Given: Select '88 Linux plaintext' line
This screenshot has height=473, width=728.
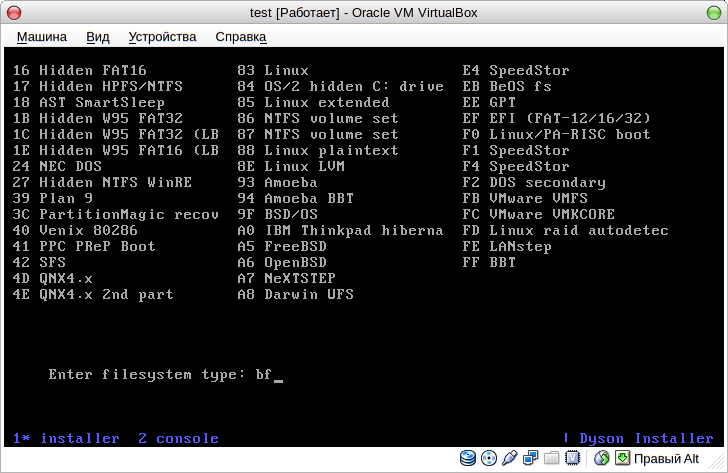Looking at the screenshot, I should (x=318, y=150).
